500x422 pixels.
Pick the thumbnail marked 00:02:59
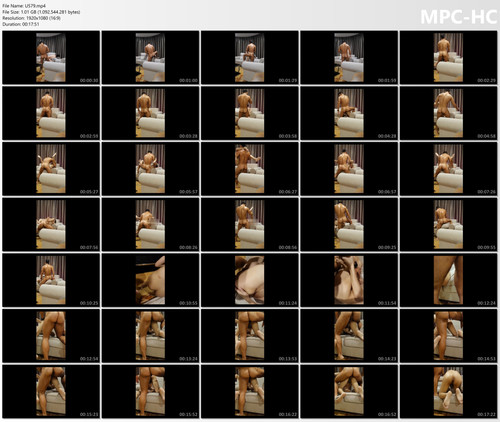(x=51, y=113)
